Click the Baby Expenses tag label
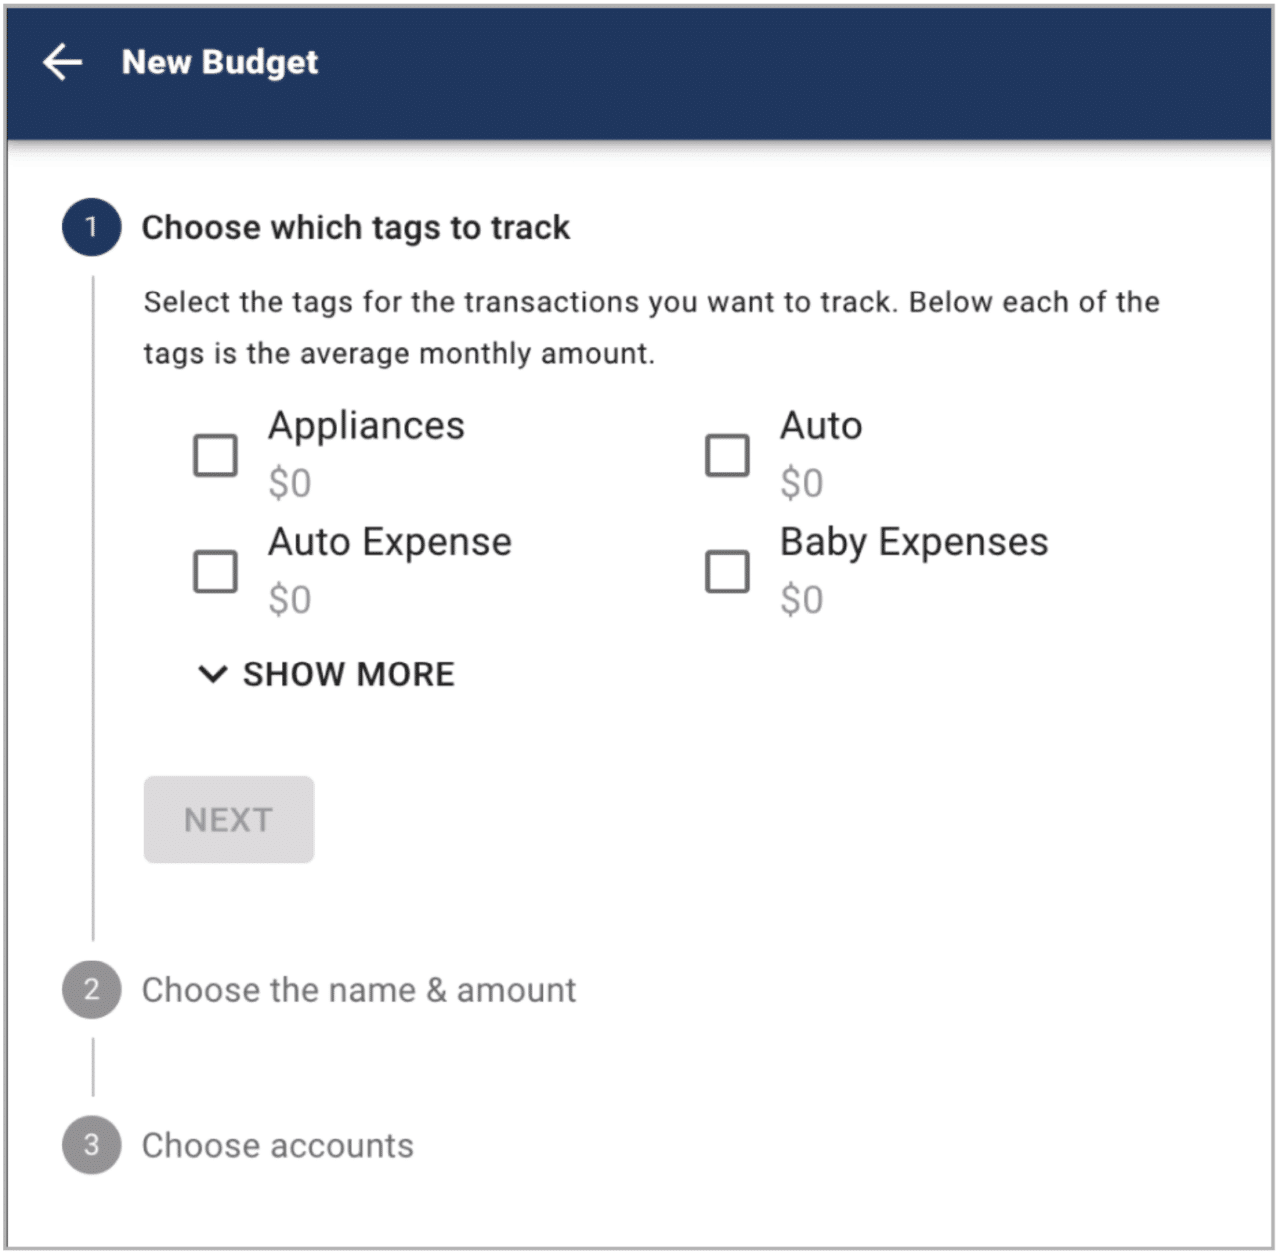 (915, 541)
